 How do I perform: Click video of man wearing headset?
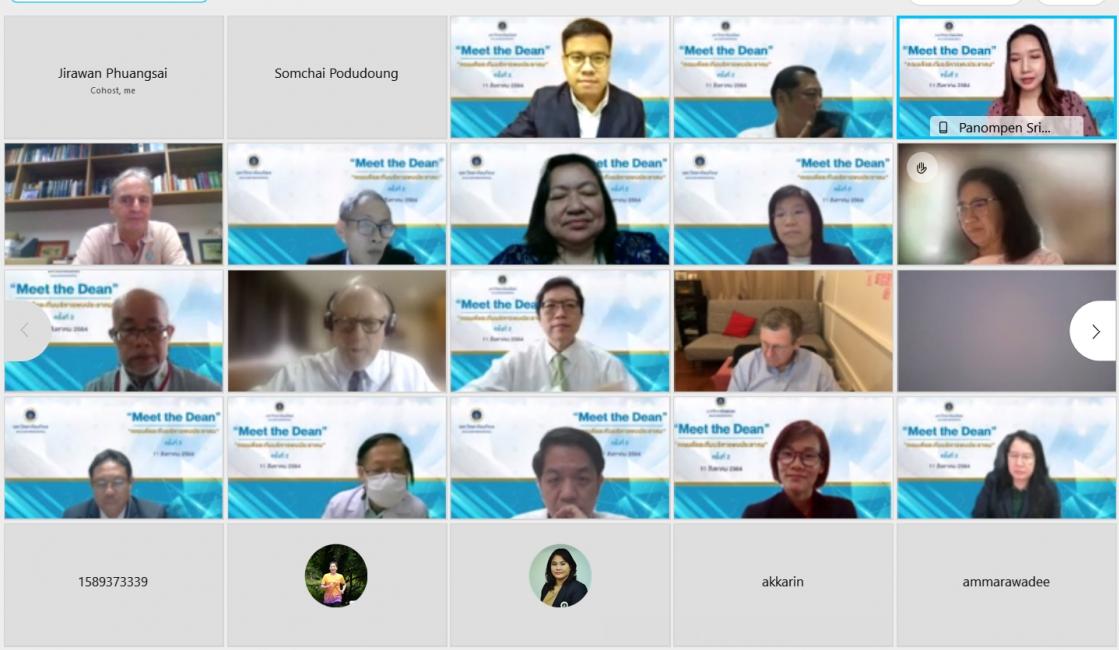pos(337,331)
